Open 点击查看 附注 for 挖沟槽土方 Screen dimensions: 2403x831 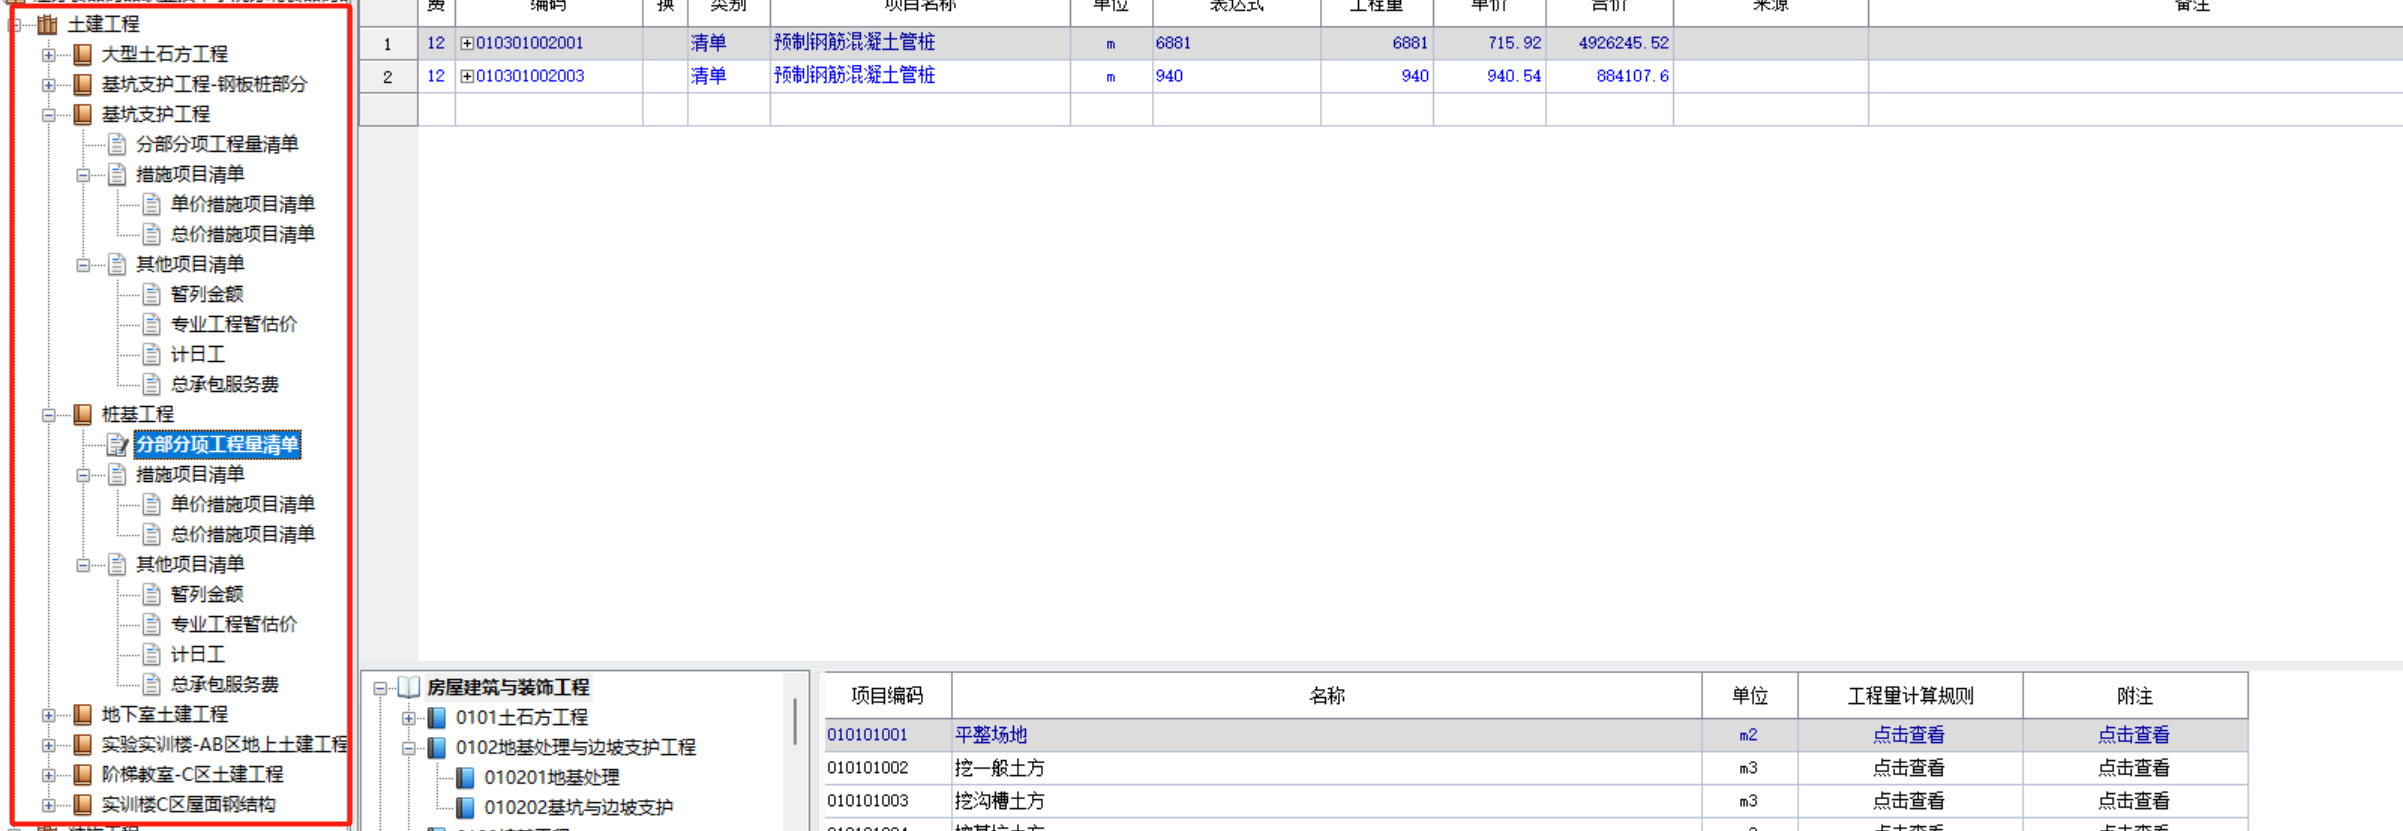(x=2133, y=801)
